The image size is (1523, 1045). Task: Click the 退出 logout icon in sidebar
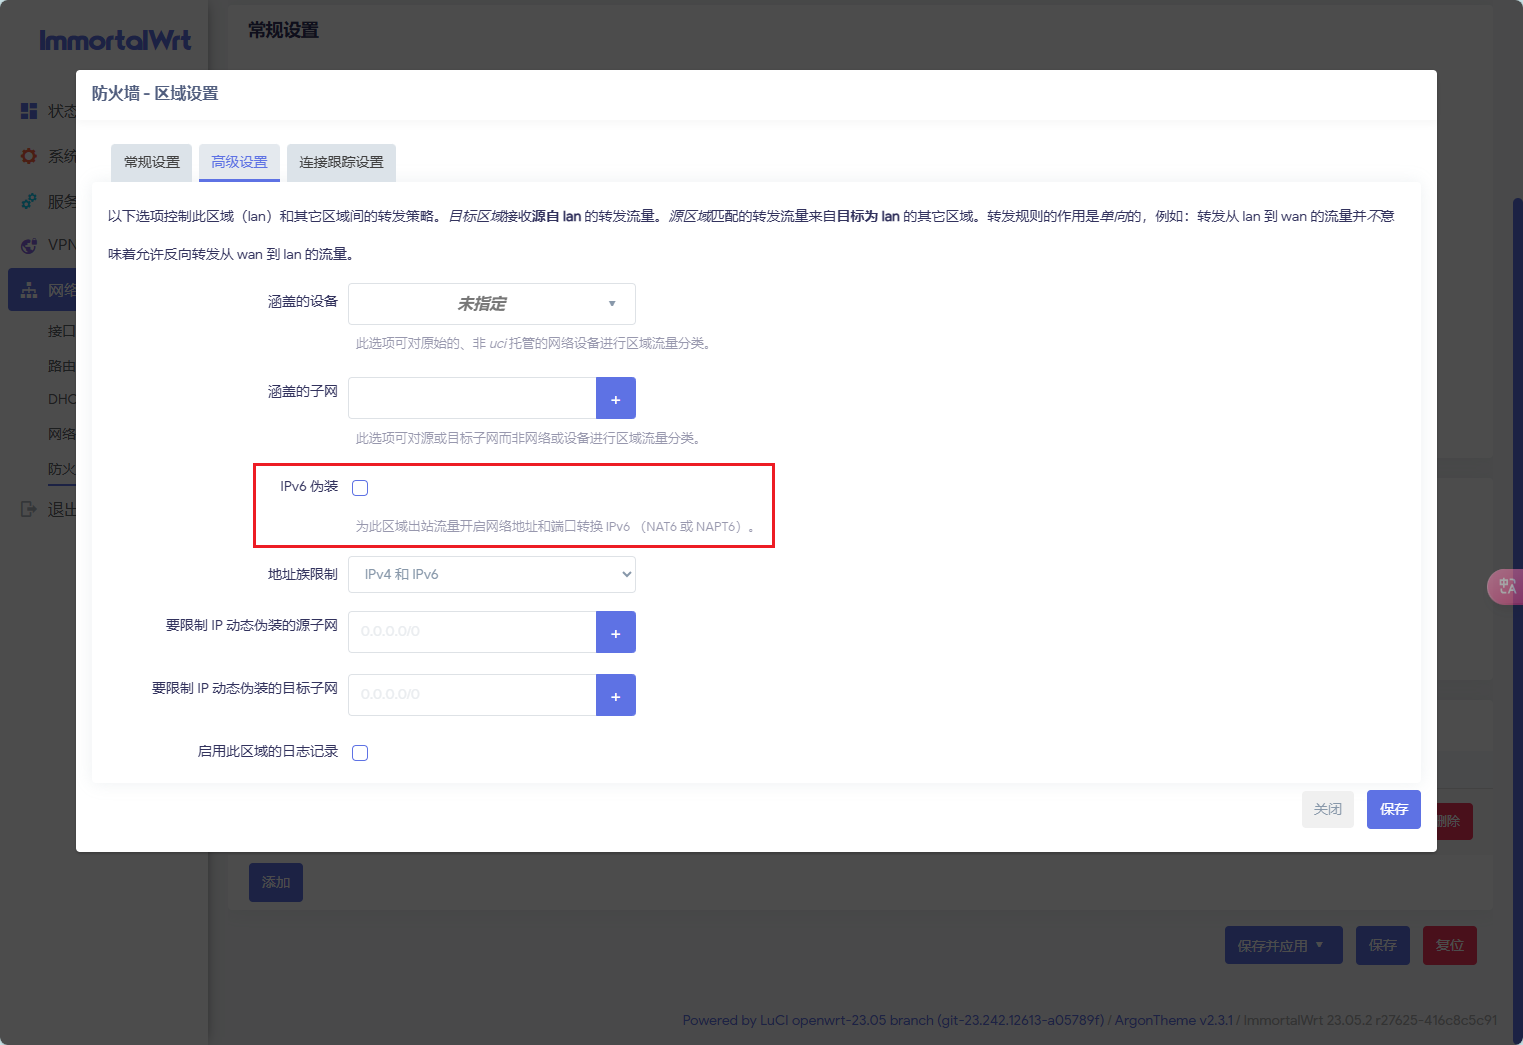point(29,509)
